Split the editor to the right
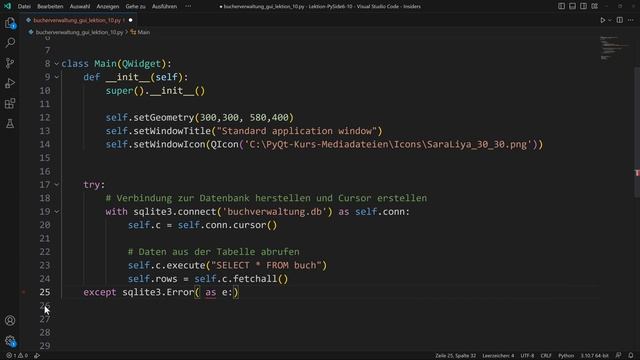 pyautogui.click(x=620, y=20)
